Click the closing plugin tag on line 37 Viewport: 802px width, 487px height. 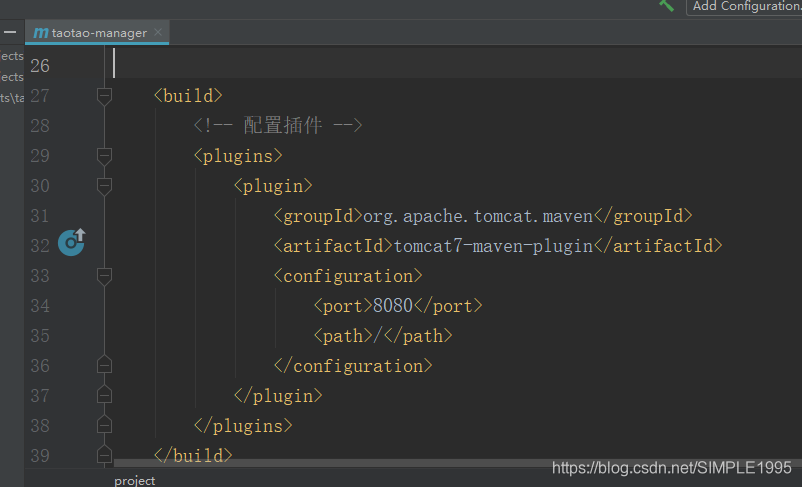coord(278,395)
